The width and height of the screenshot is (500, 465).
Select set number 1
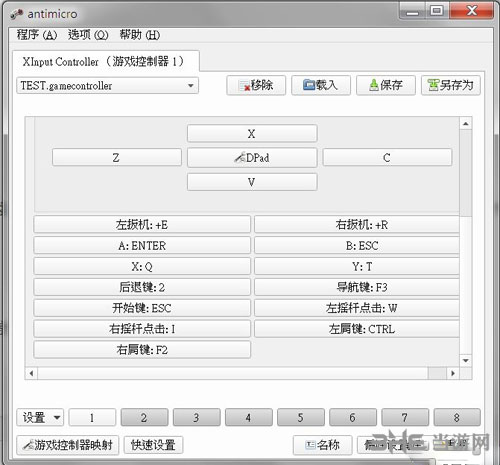[92, 417]
